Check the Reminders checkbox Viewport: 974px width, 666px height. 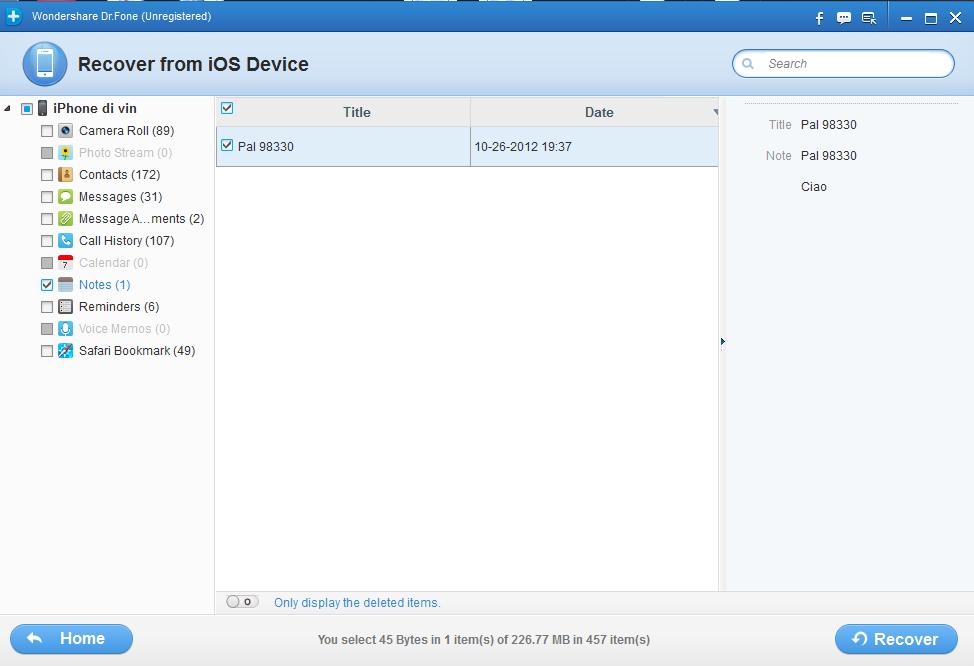[x=47, y=307]
